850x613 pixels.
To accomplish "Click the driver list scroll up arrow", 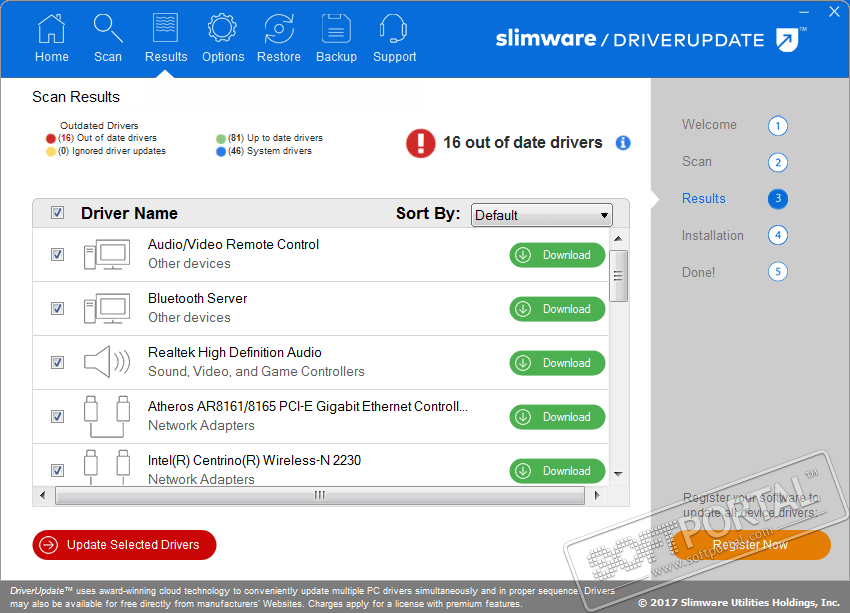I will 618,238.
